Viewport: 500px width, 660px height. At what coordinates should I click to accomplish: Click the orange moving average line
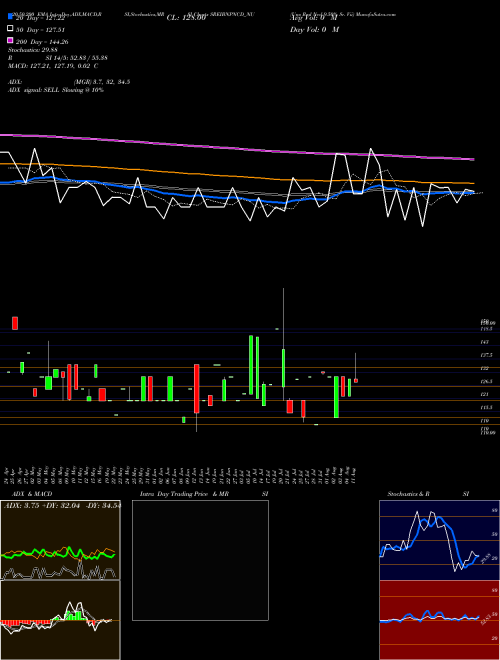tap(237, 174)
